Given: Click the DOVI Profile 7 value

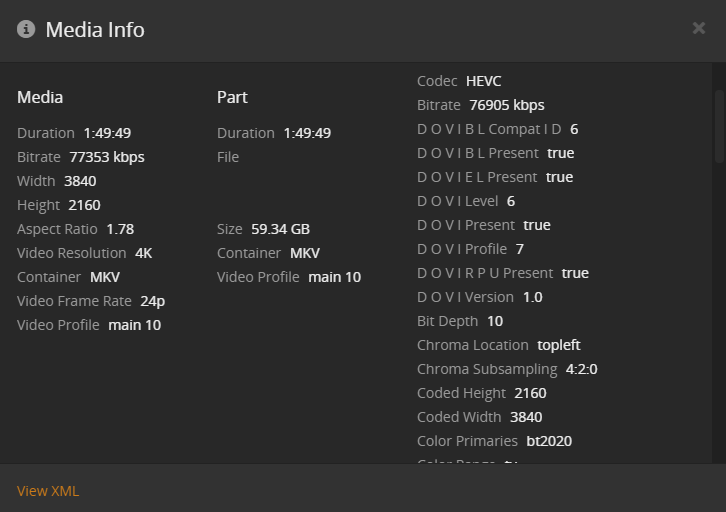Looking at the screenshot, I should [x=519, y=249].
